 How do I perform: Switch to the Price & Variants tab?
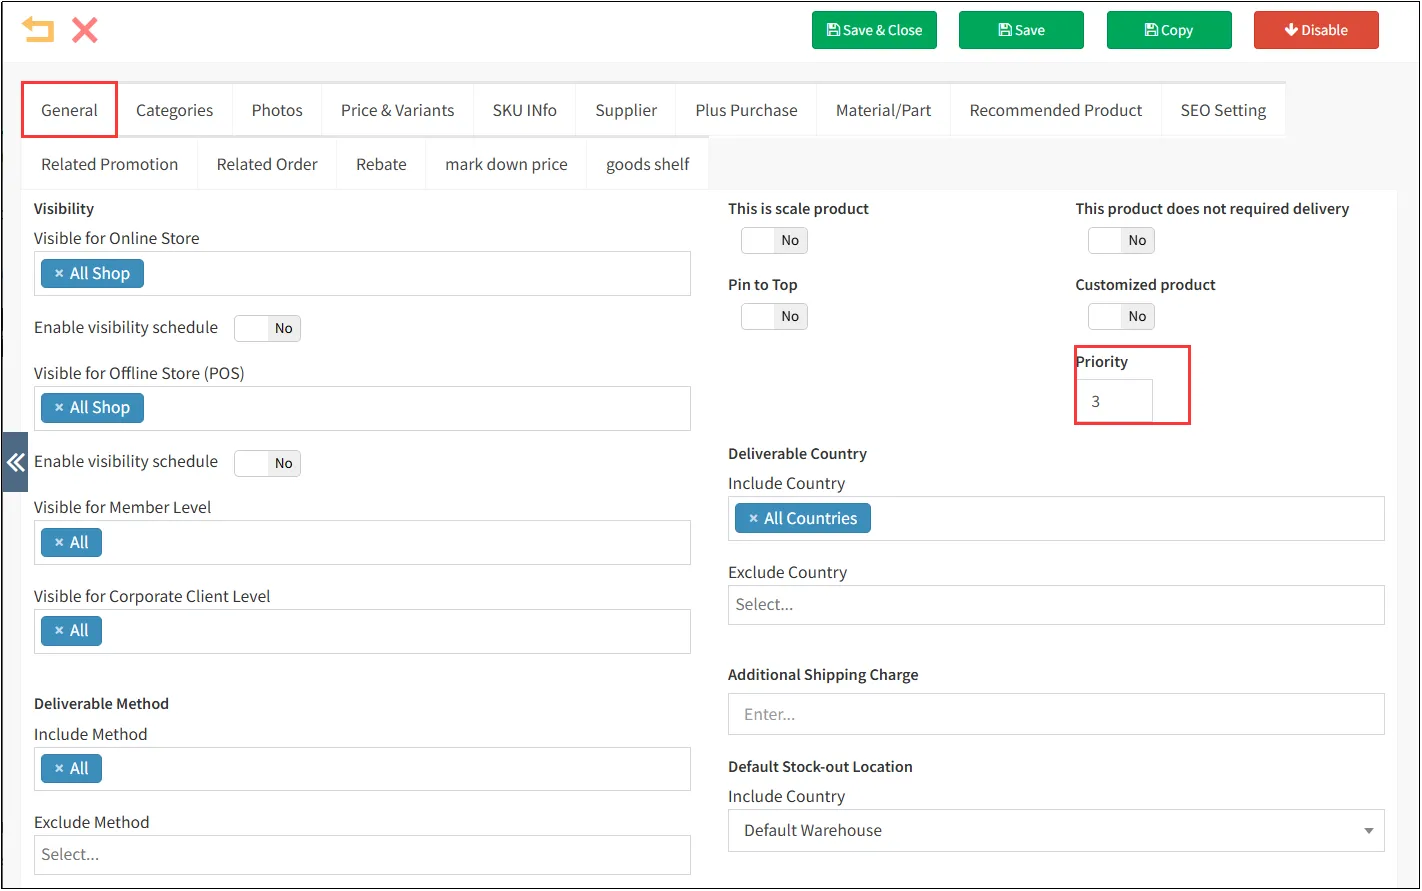(397, 111)
